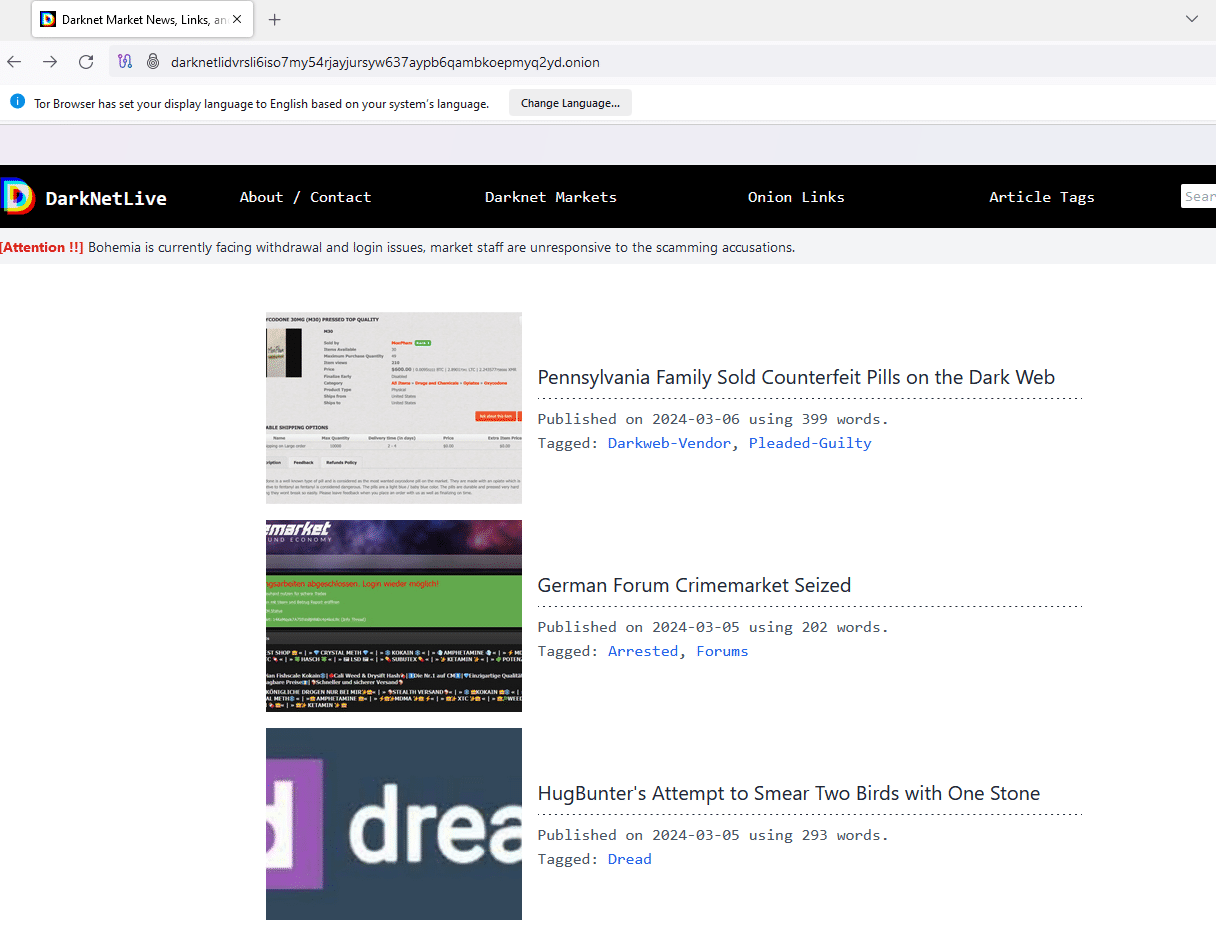The height and width of the screenshot is (931, 1216).
Task: Click the forward navigation arrow
Action: pos(50,61)
